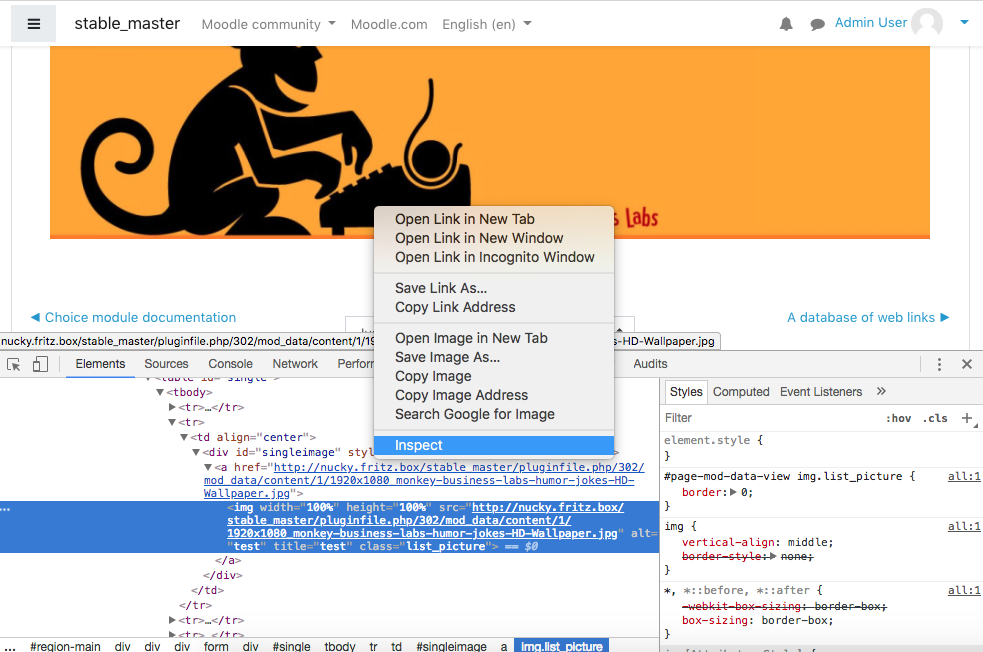Click the element.style rule header
983x652 pixels.
[713, 440]
